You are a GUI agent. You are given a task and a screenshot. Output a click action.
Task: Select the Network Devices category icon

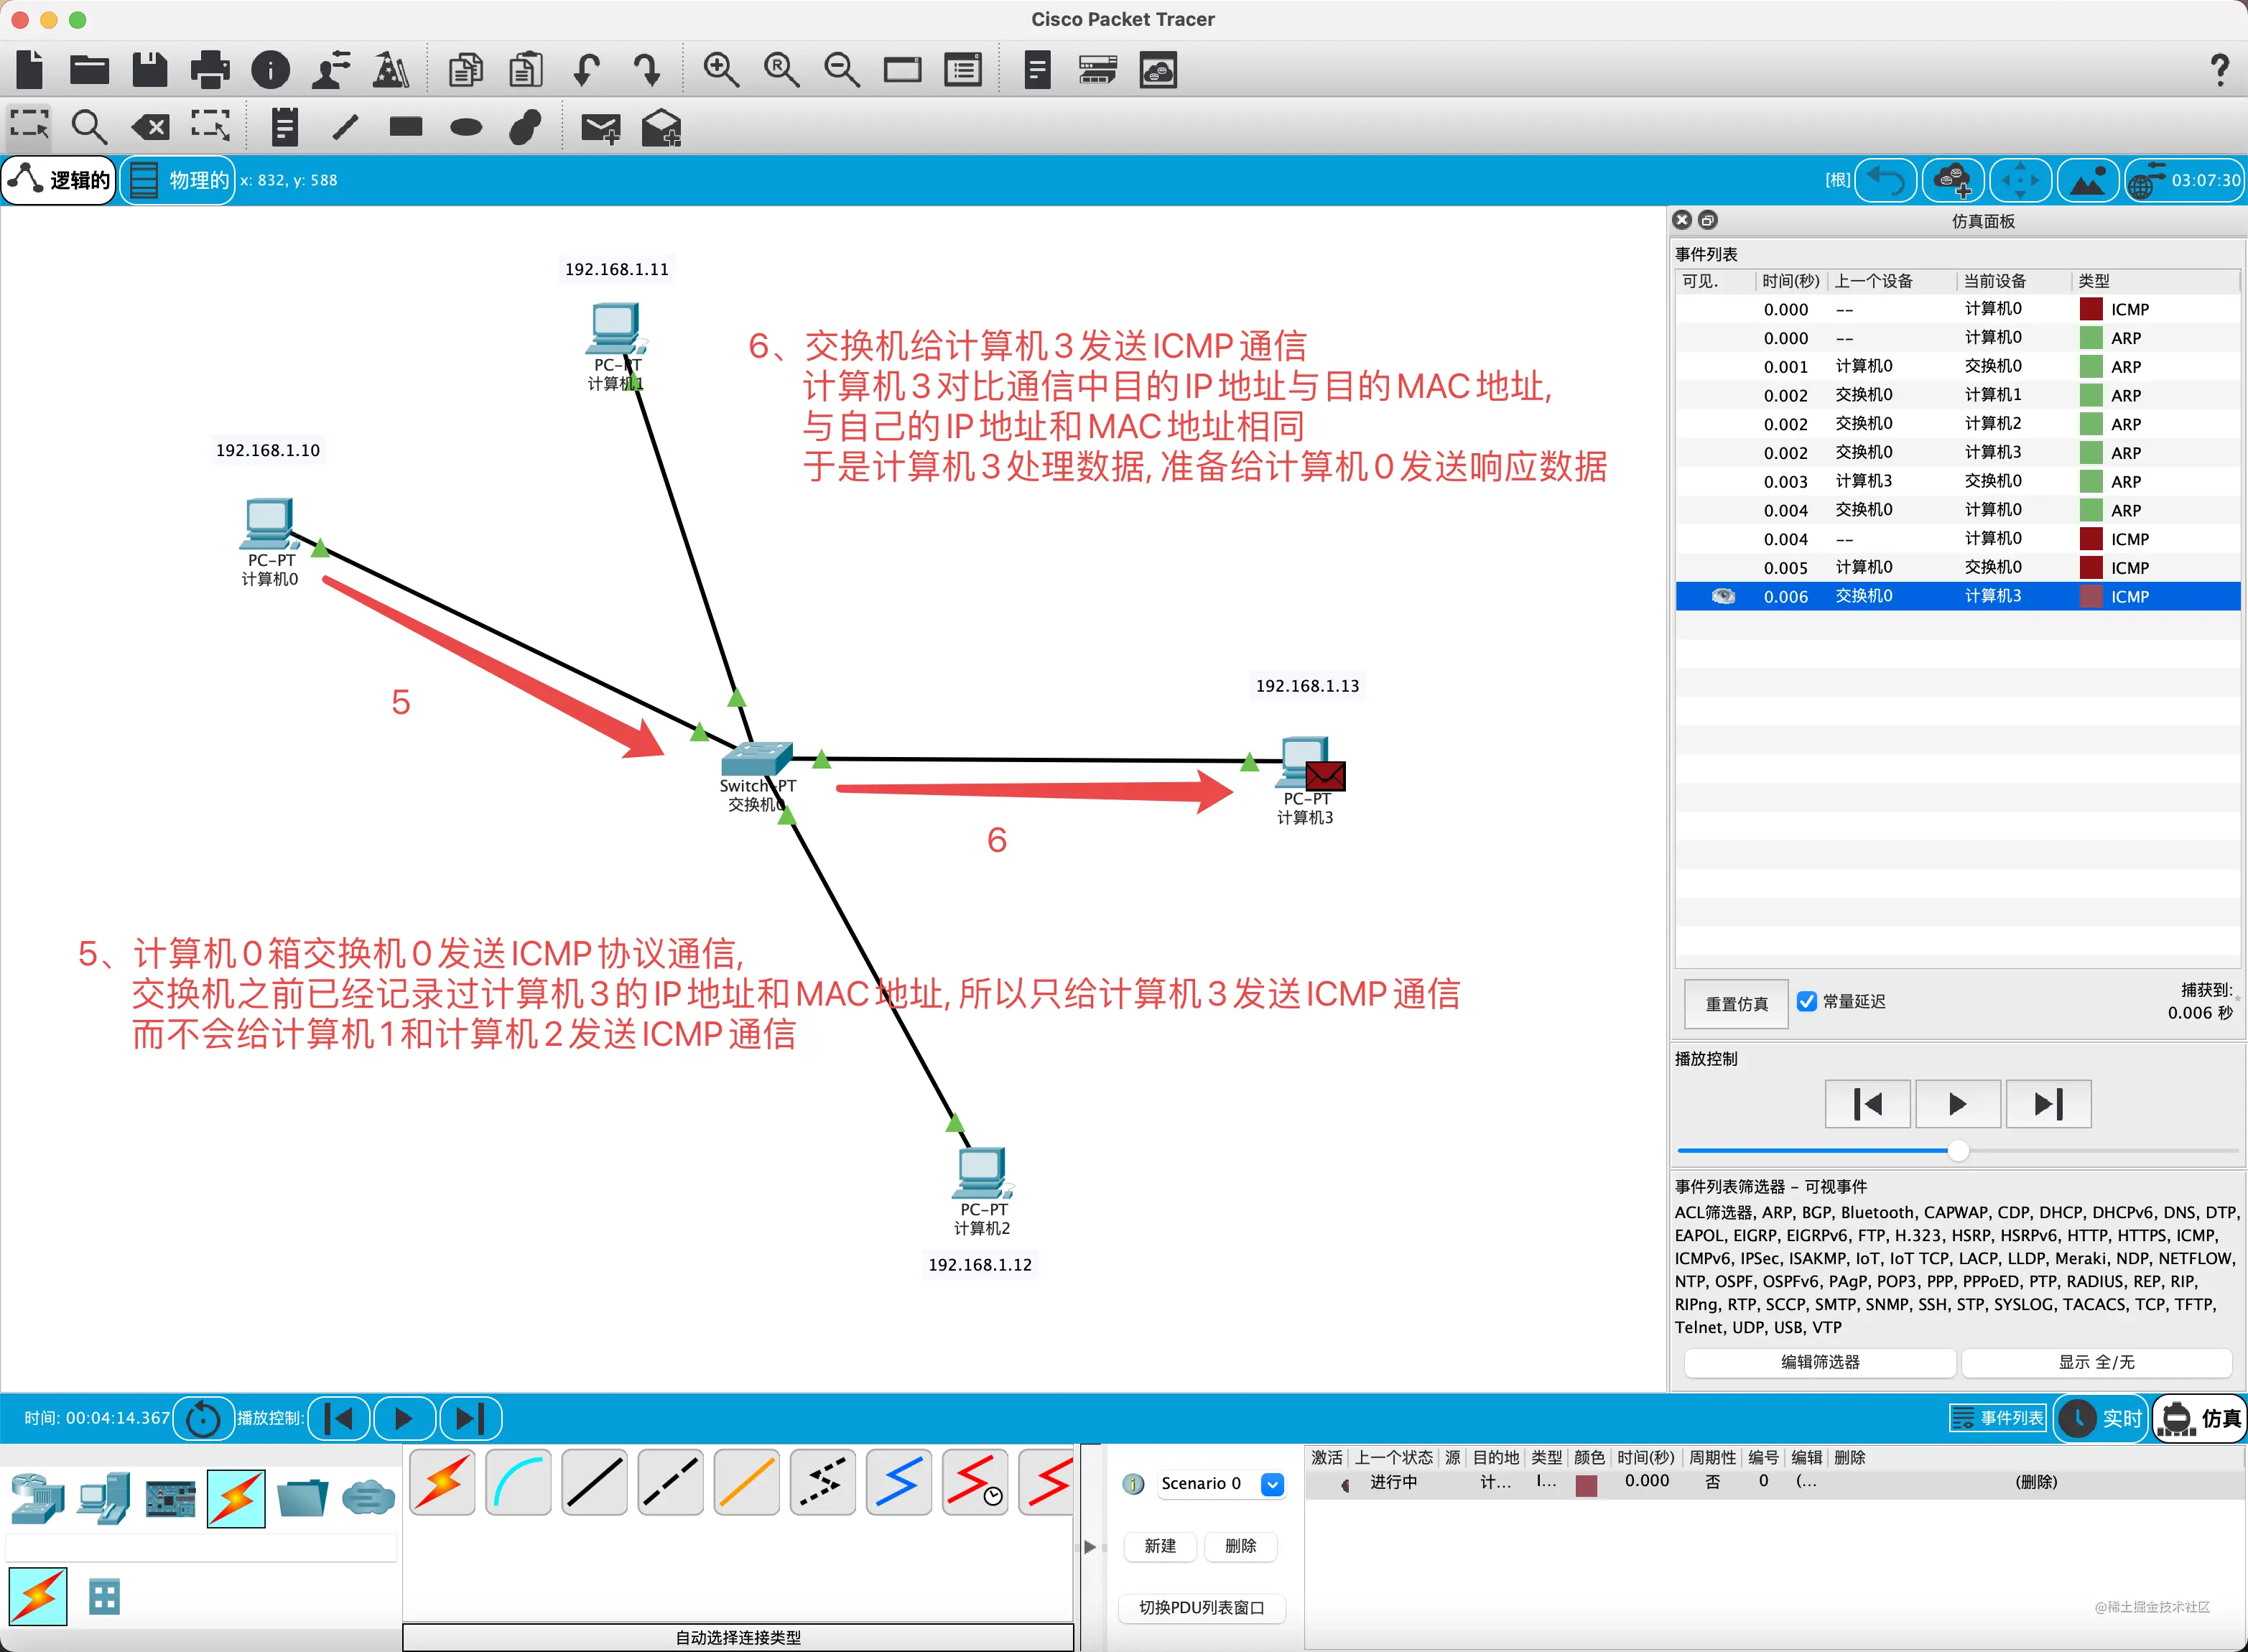click(x=38, y=1498)
